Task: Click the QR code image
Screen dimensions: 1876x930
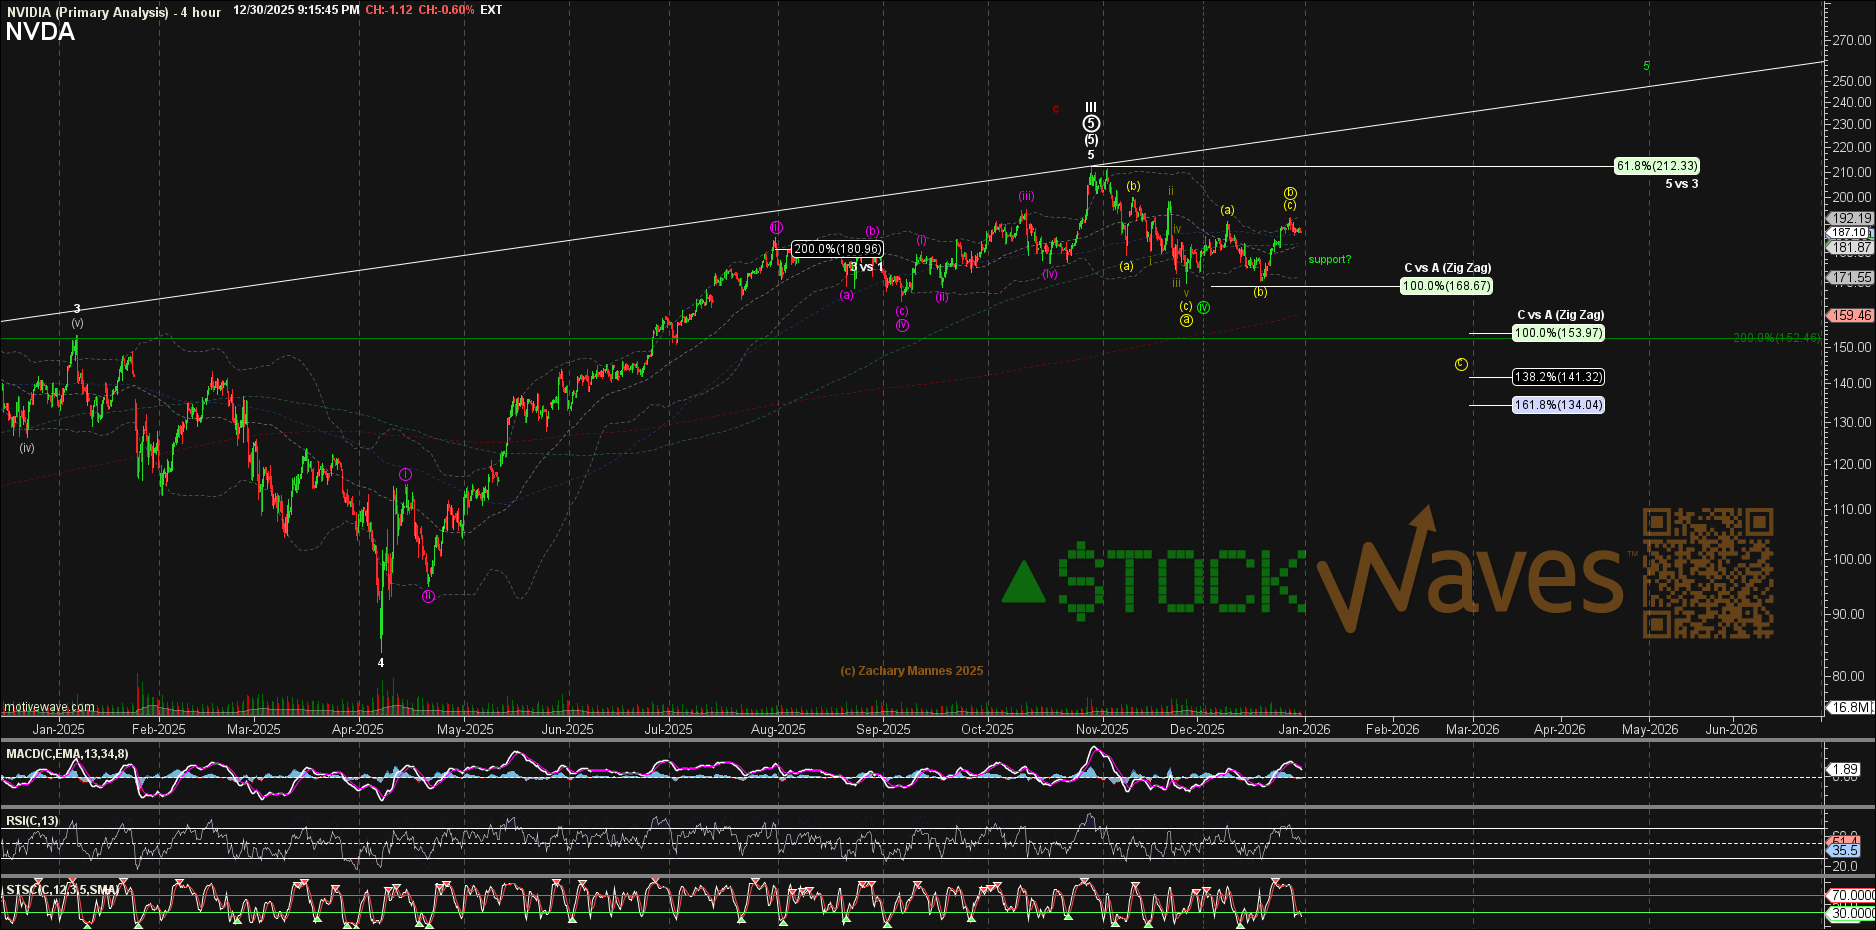Action: pos(1708,573)
